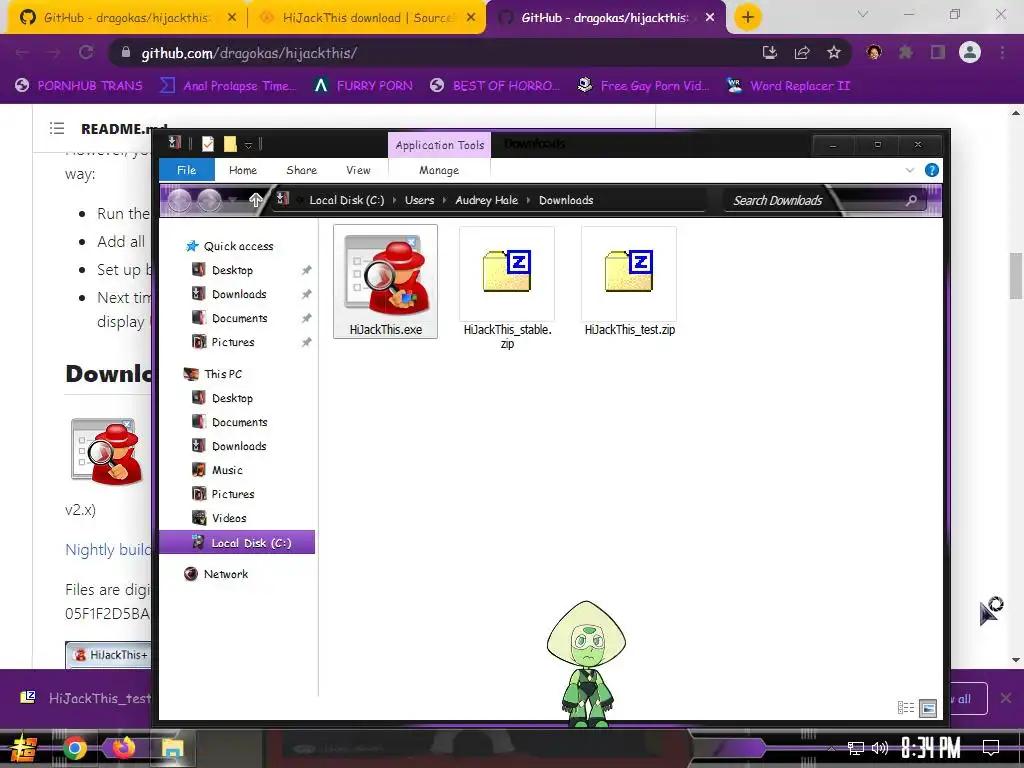
Task: Toggle Chrome's side panel icon
Action: (938, 53)
